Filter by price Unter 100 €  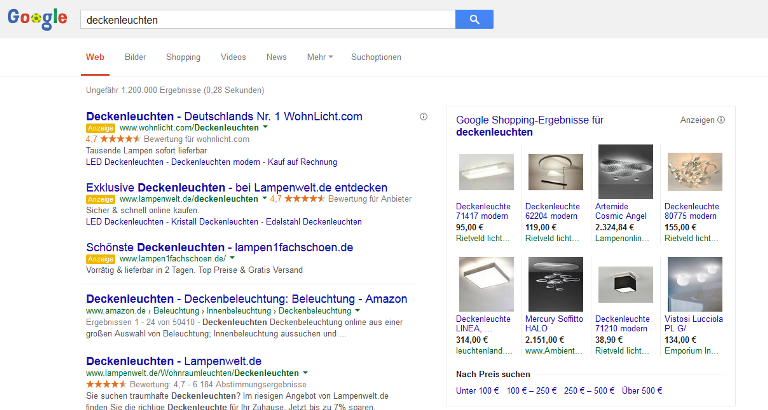point(478,391)
